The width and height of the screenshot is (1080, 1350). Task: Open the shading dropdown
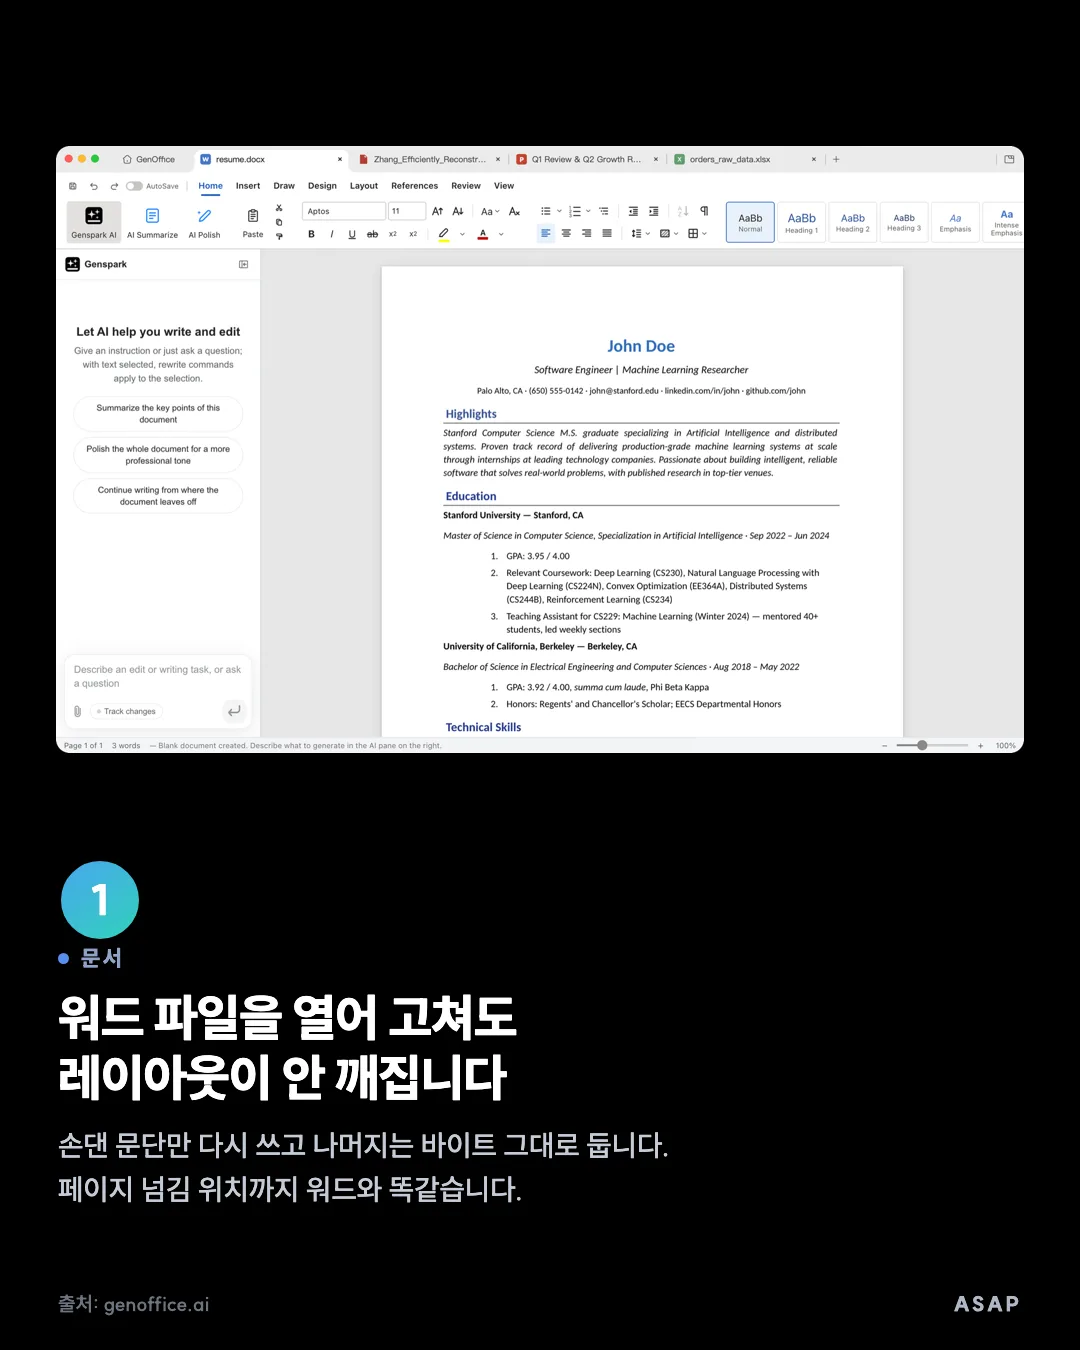[x=669, y=233]
